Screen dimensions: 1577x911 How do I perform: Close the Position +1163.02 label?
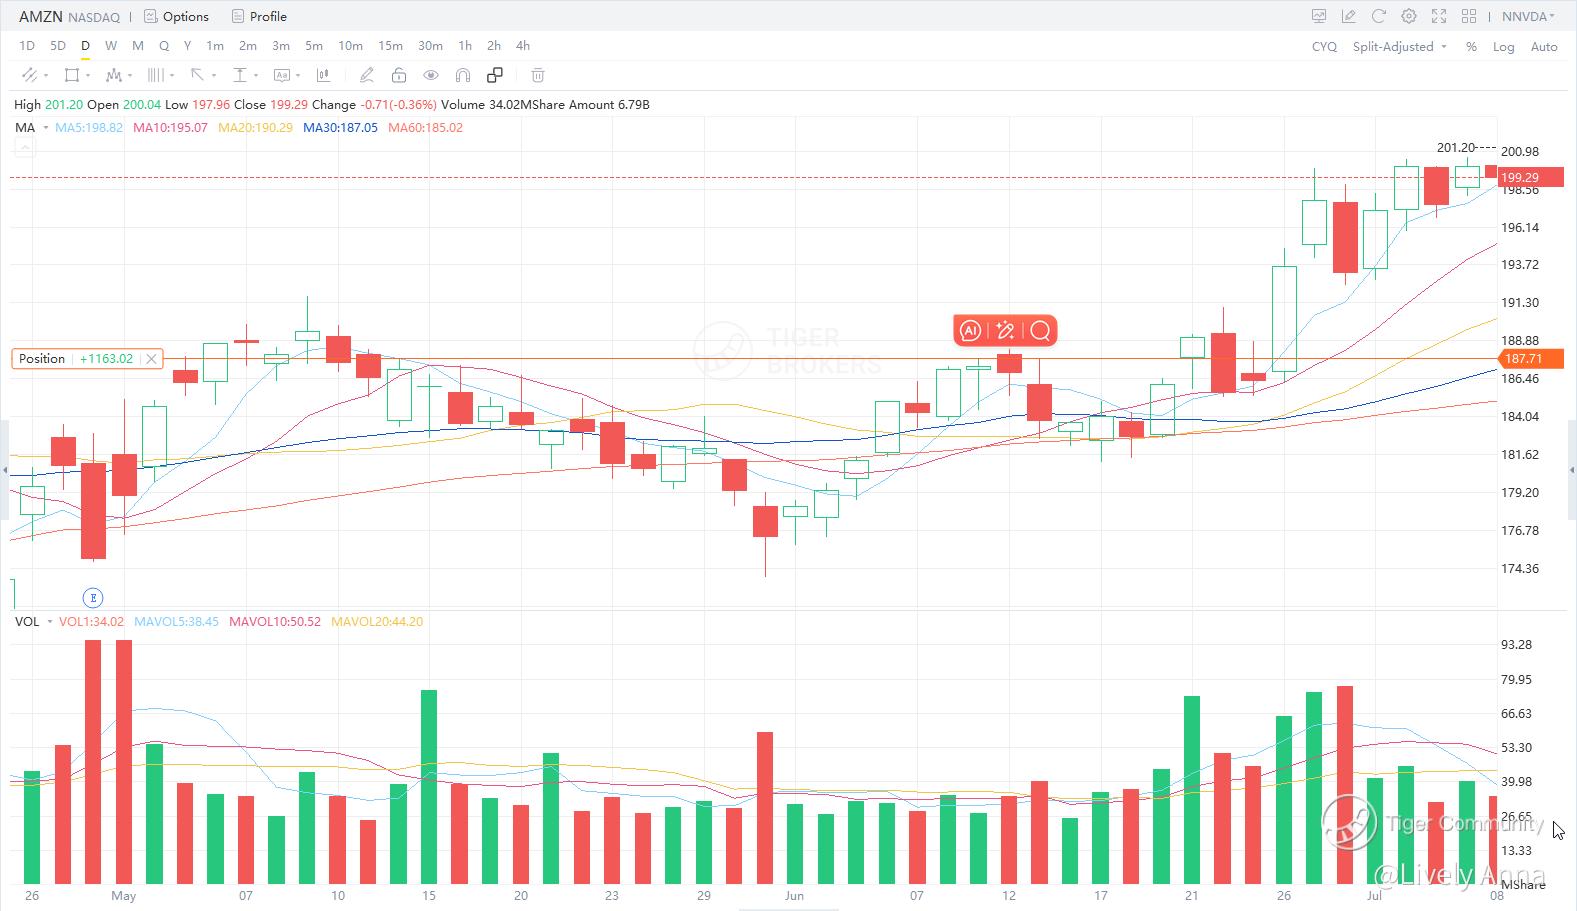click(x=151, y=359)
